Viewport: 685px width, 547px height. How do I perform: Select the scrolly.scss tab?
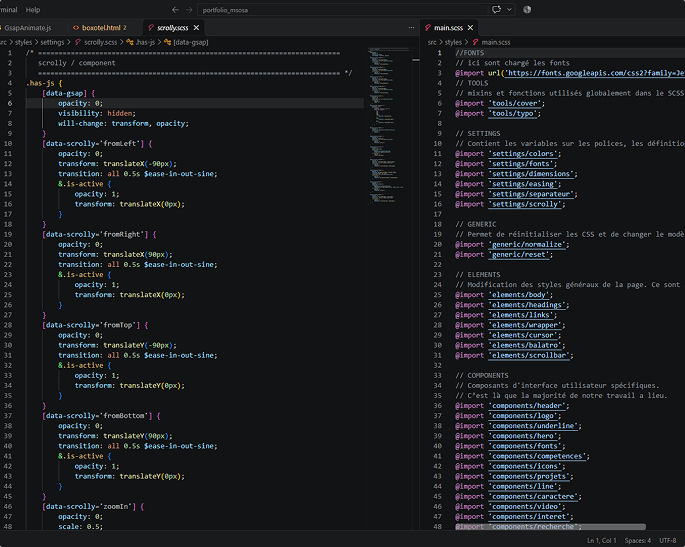pos(173,28)
